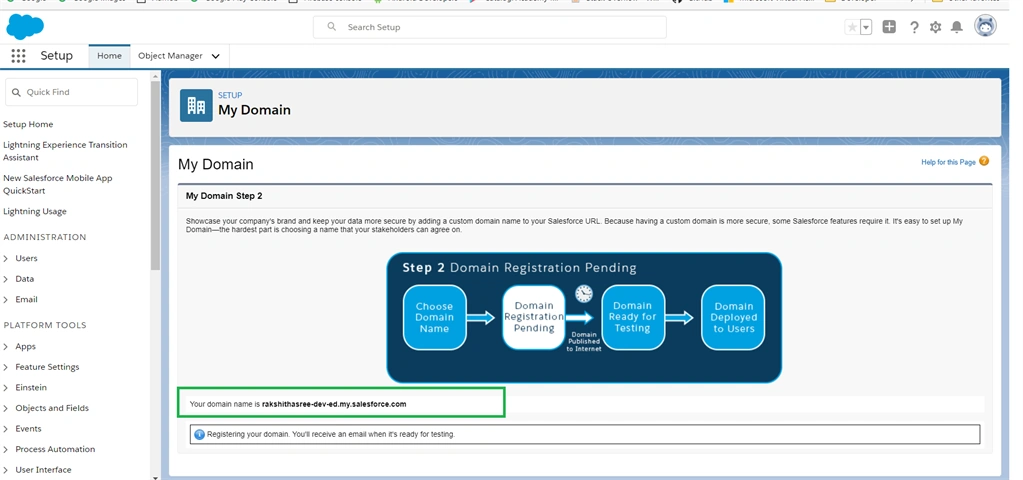
Task: Click the Help for this Page link
Action: 948,162
